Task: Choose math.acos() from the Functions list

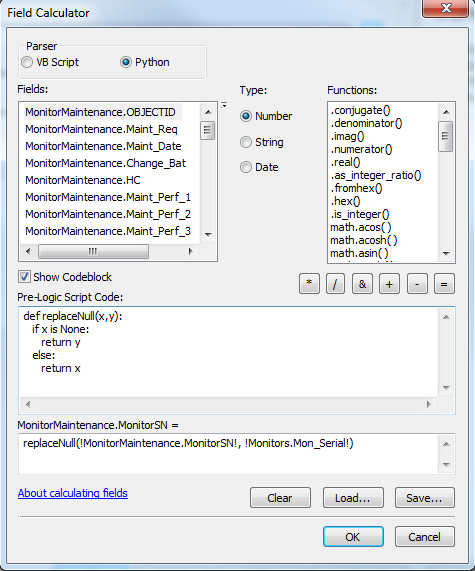Action: click(361, 227)
